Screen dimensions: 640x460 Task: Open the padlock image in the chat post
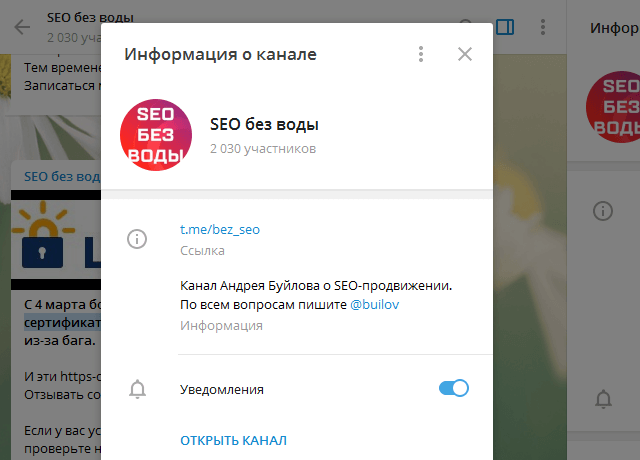coord(56,240)
